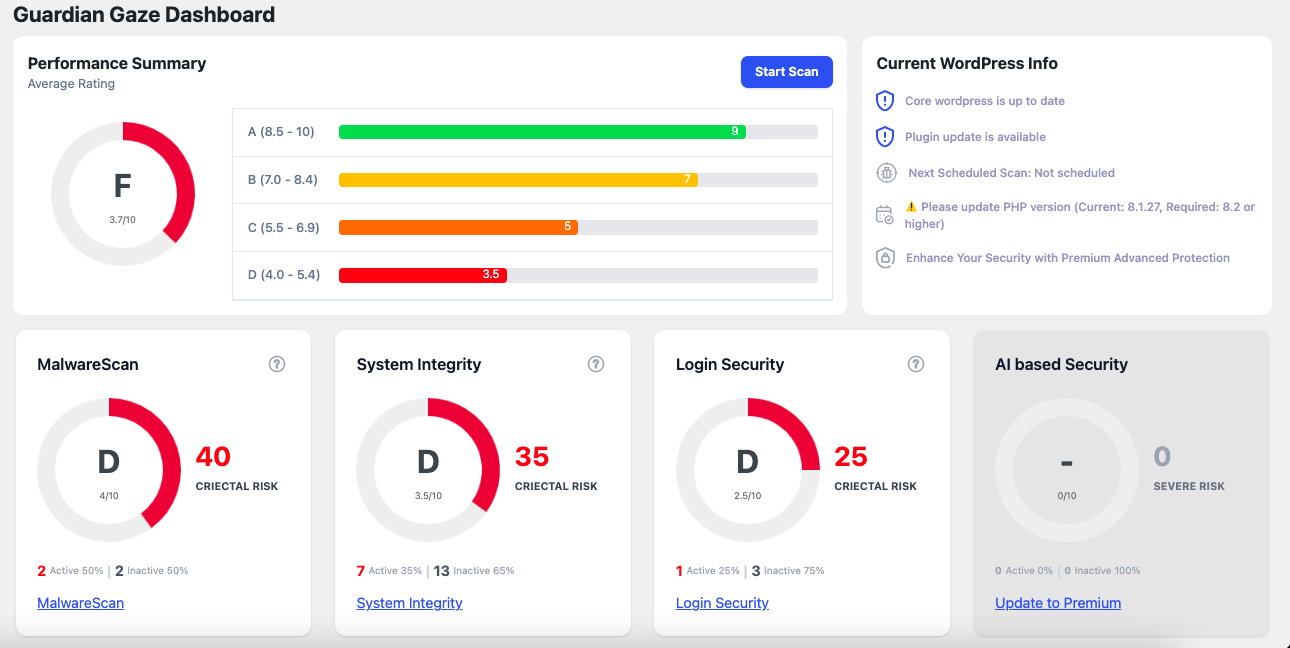Screen dimensions: 1290x648
Task: Click the Performance Summary title
Action: 117,63
